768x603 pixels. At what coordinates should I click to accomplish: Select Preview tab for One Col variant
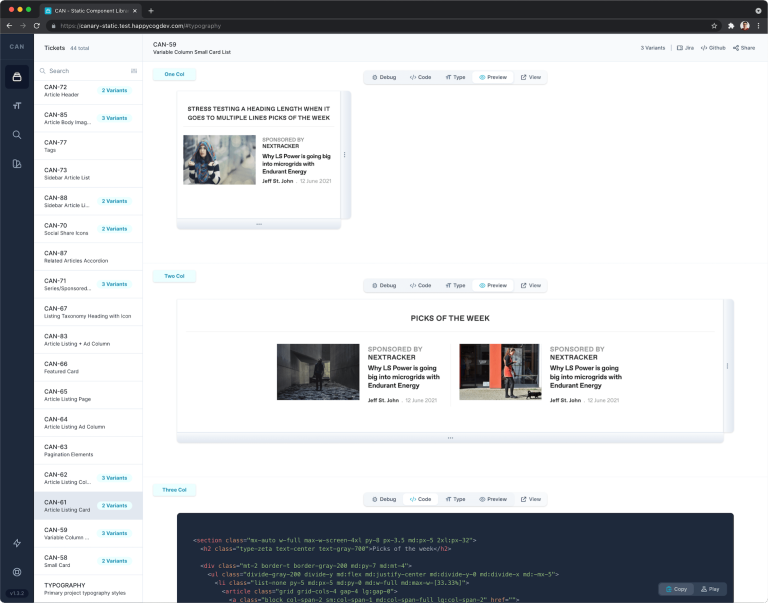[x=493, y=77]
